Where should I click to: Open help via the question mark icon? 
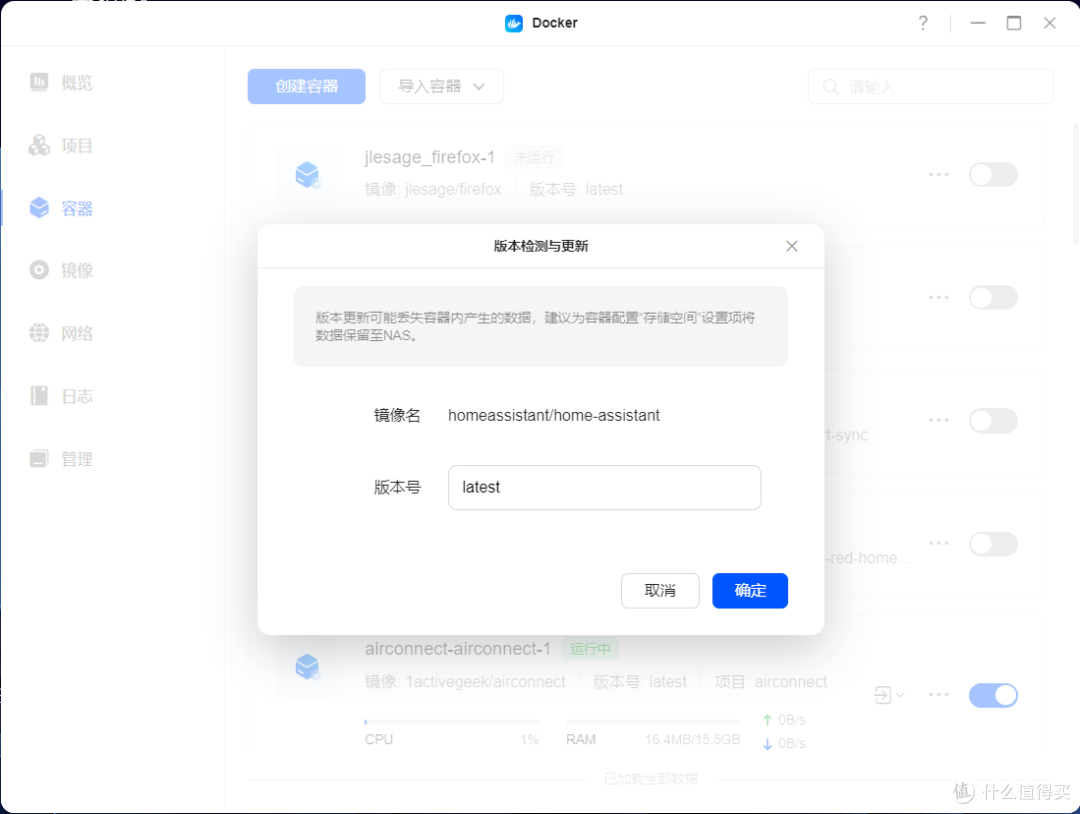click(x=923, y=23)
